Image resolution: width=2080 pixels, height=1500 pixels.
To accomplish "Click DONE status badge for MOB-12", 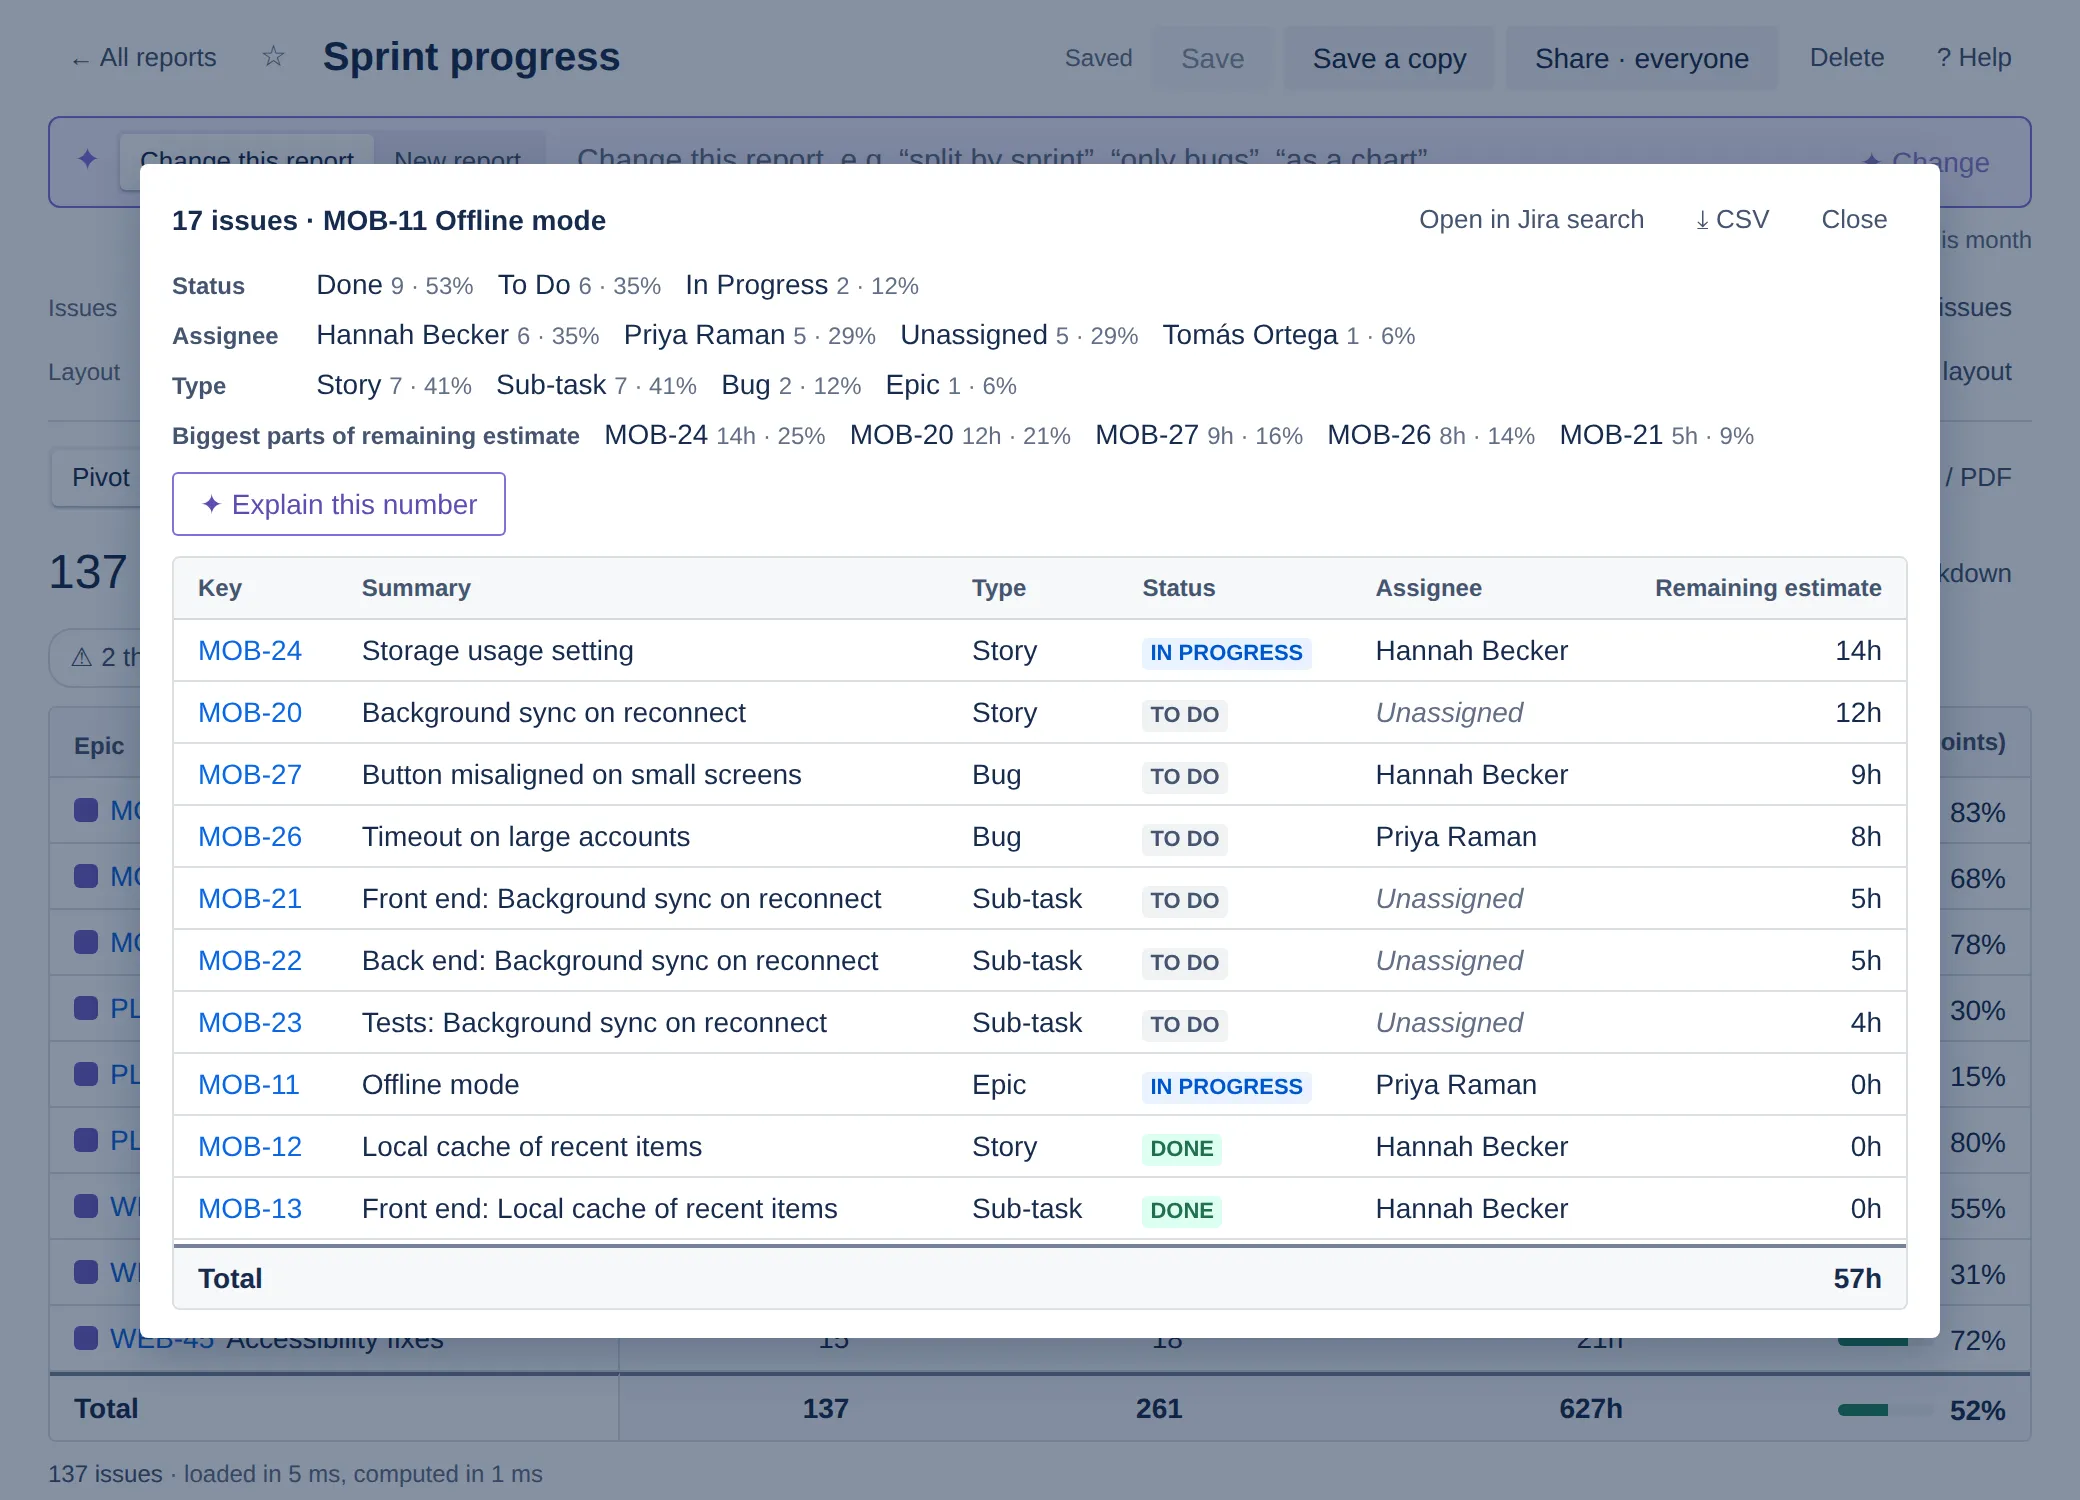I will coord(1181,1149).
